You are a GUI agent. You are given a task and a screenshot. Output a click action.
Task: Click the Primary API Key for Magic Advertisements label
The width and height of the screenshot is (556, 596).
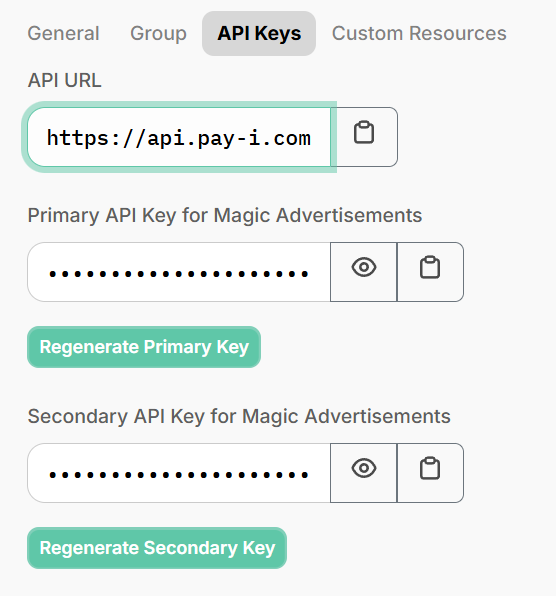coord(225,216)
